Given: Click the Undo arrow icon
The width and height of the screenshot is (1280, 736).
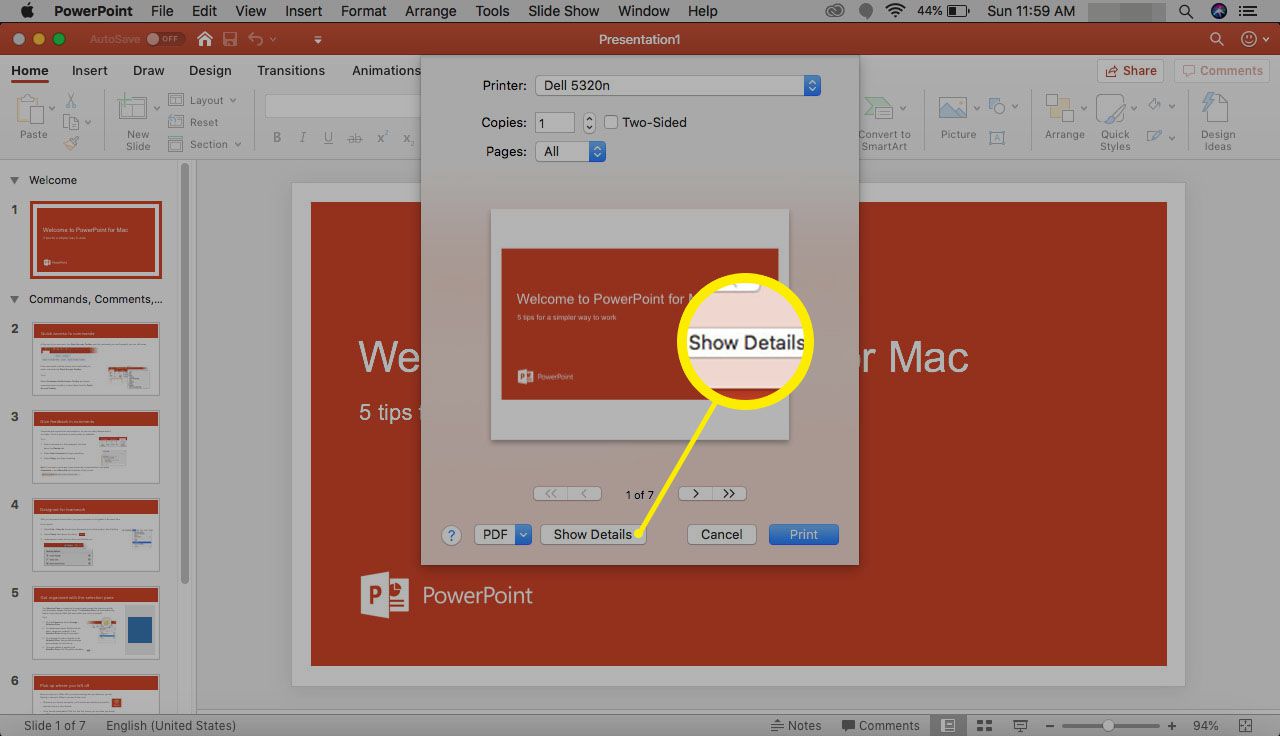Looking at the screenshot, I should tap(256, 39).
